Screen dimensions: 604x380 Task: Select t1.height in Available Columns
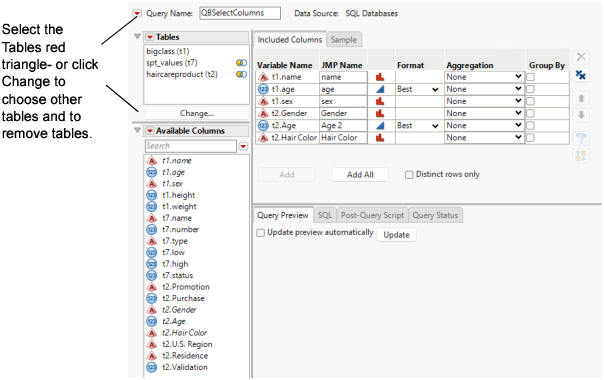[x=178, y=195]
